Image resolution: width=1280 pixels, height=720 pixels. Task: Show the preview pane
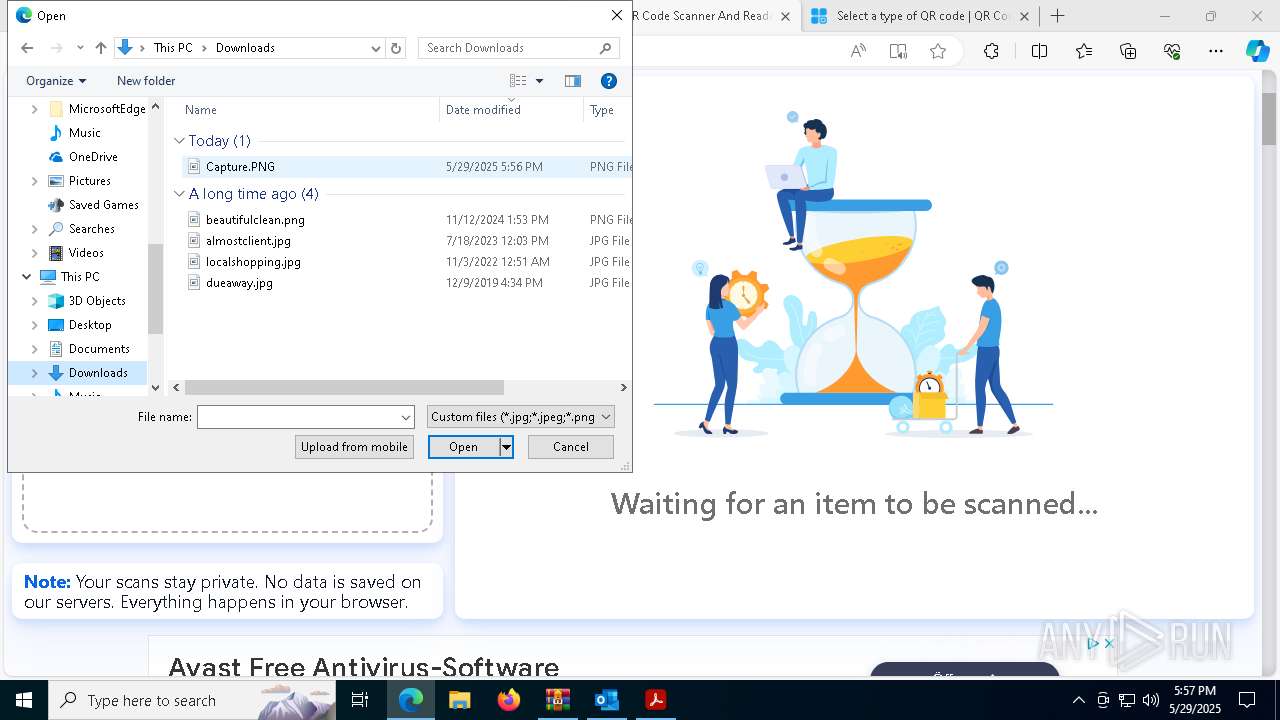573,81
